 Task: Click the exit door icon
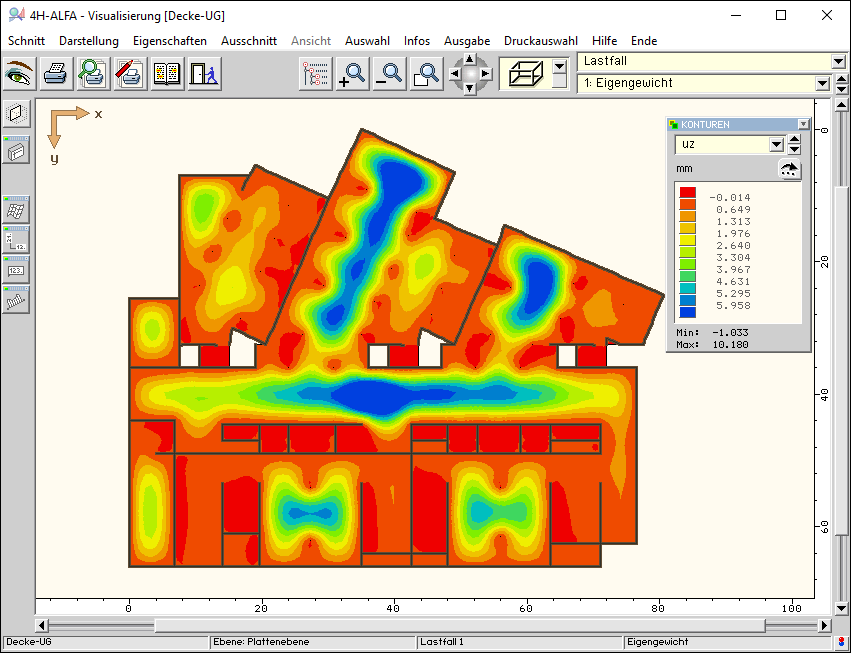204,73
